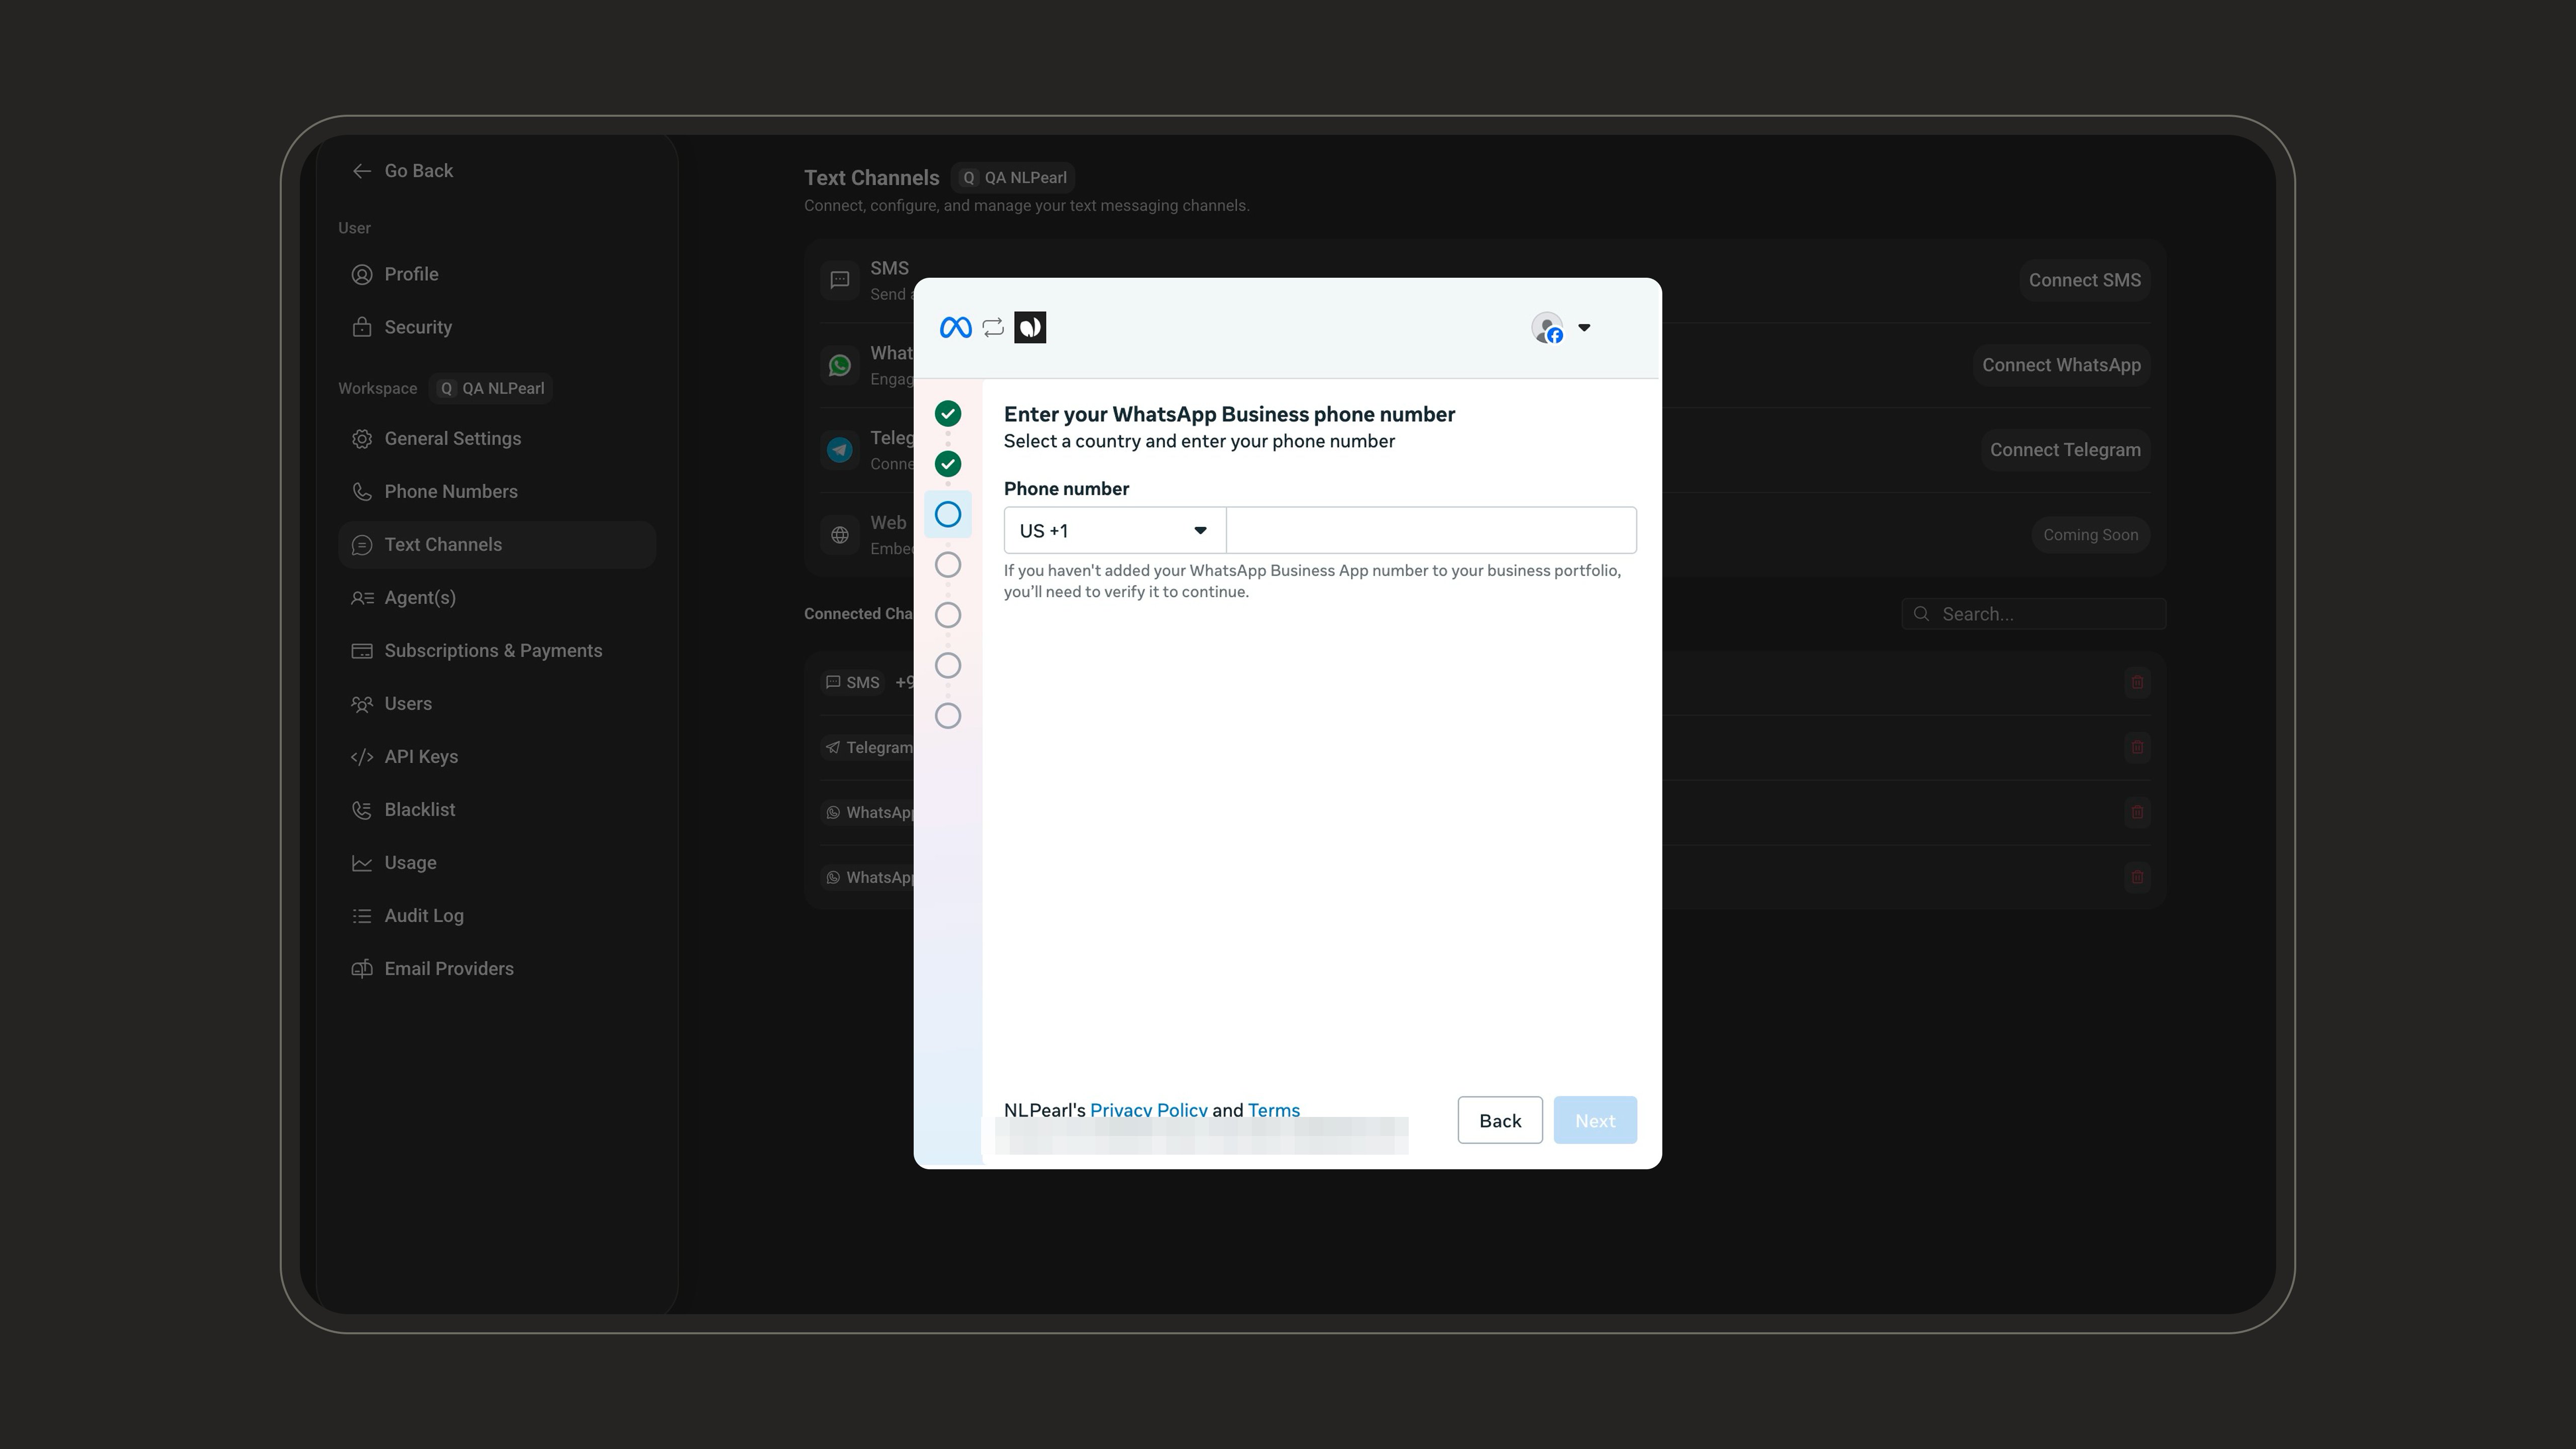
Task: Click the first completed step checkmark
Action: 948,413
